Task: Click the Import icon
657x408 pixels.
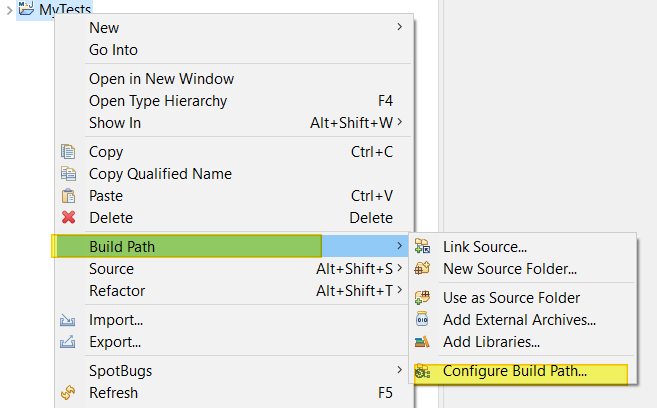Action: coord(68,321)
